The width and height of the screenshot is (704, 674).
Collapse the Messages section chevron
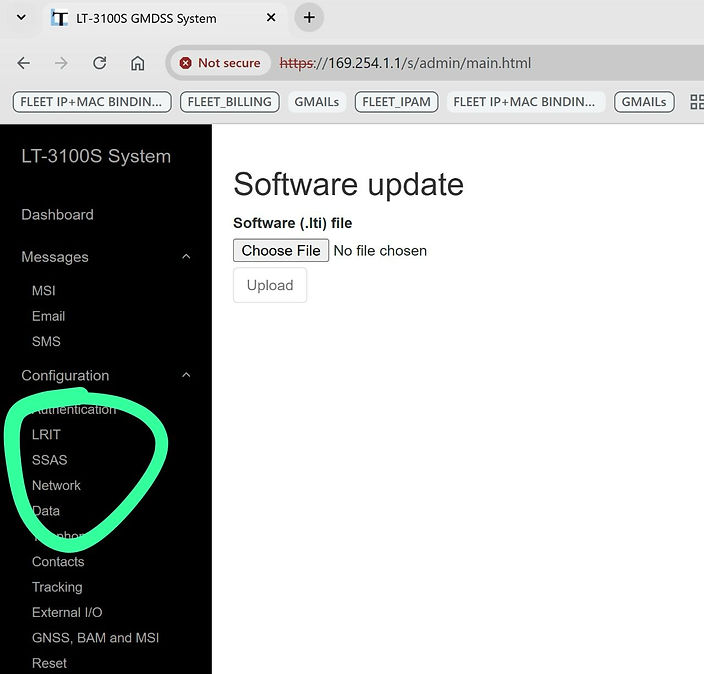(186, 257)
